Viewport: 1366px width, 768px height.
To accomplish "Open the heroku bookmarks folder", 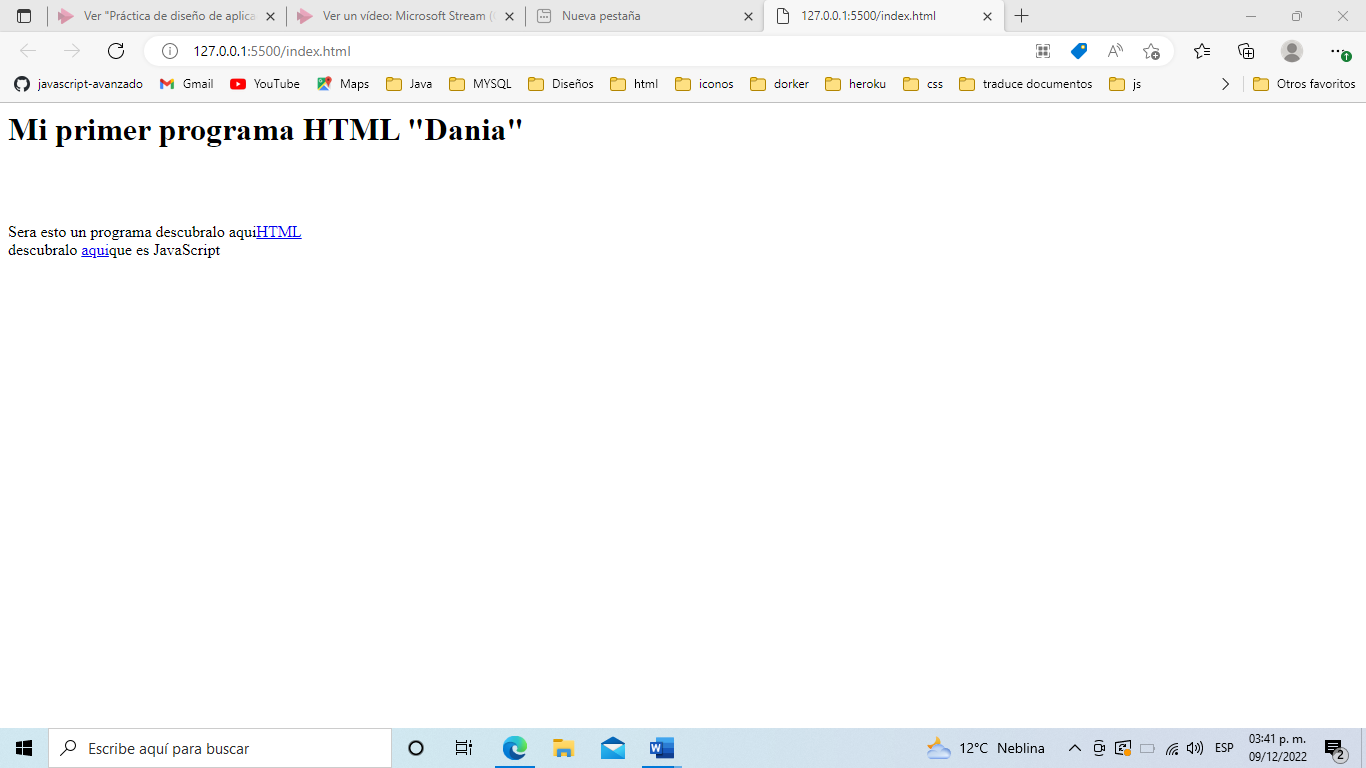I will coord(856,84).
